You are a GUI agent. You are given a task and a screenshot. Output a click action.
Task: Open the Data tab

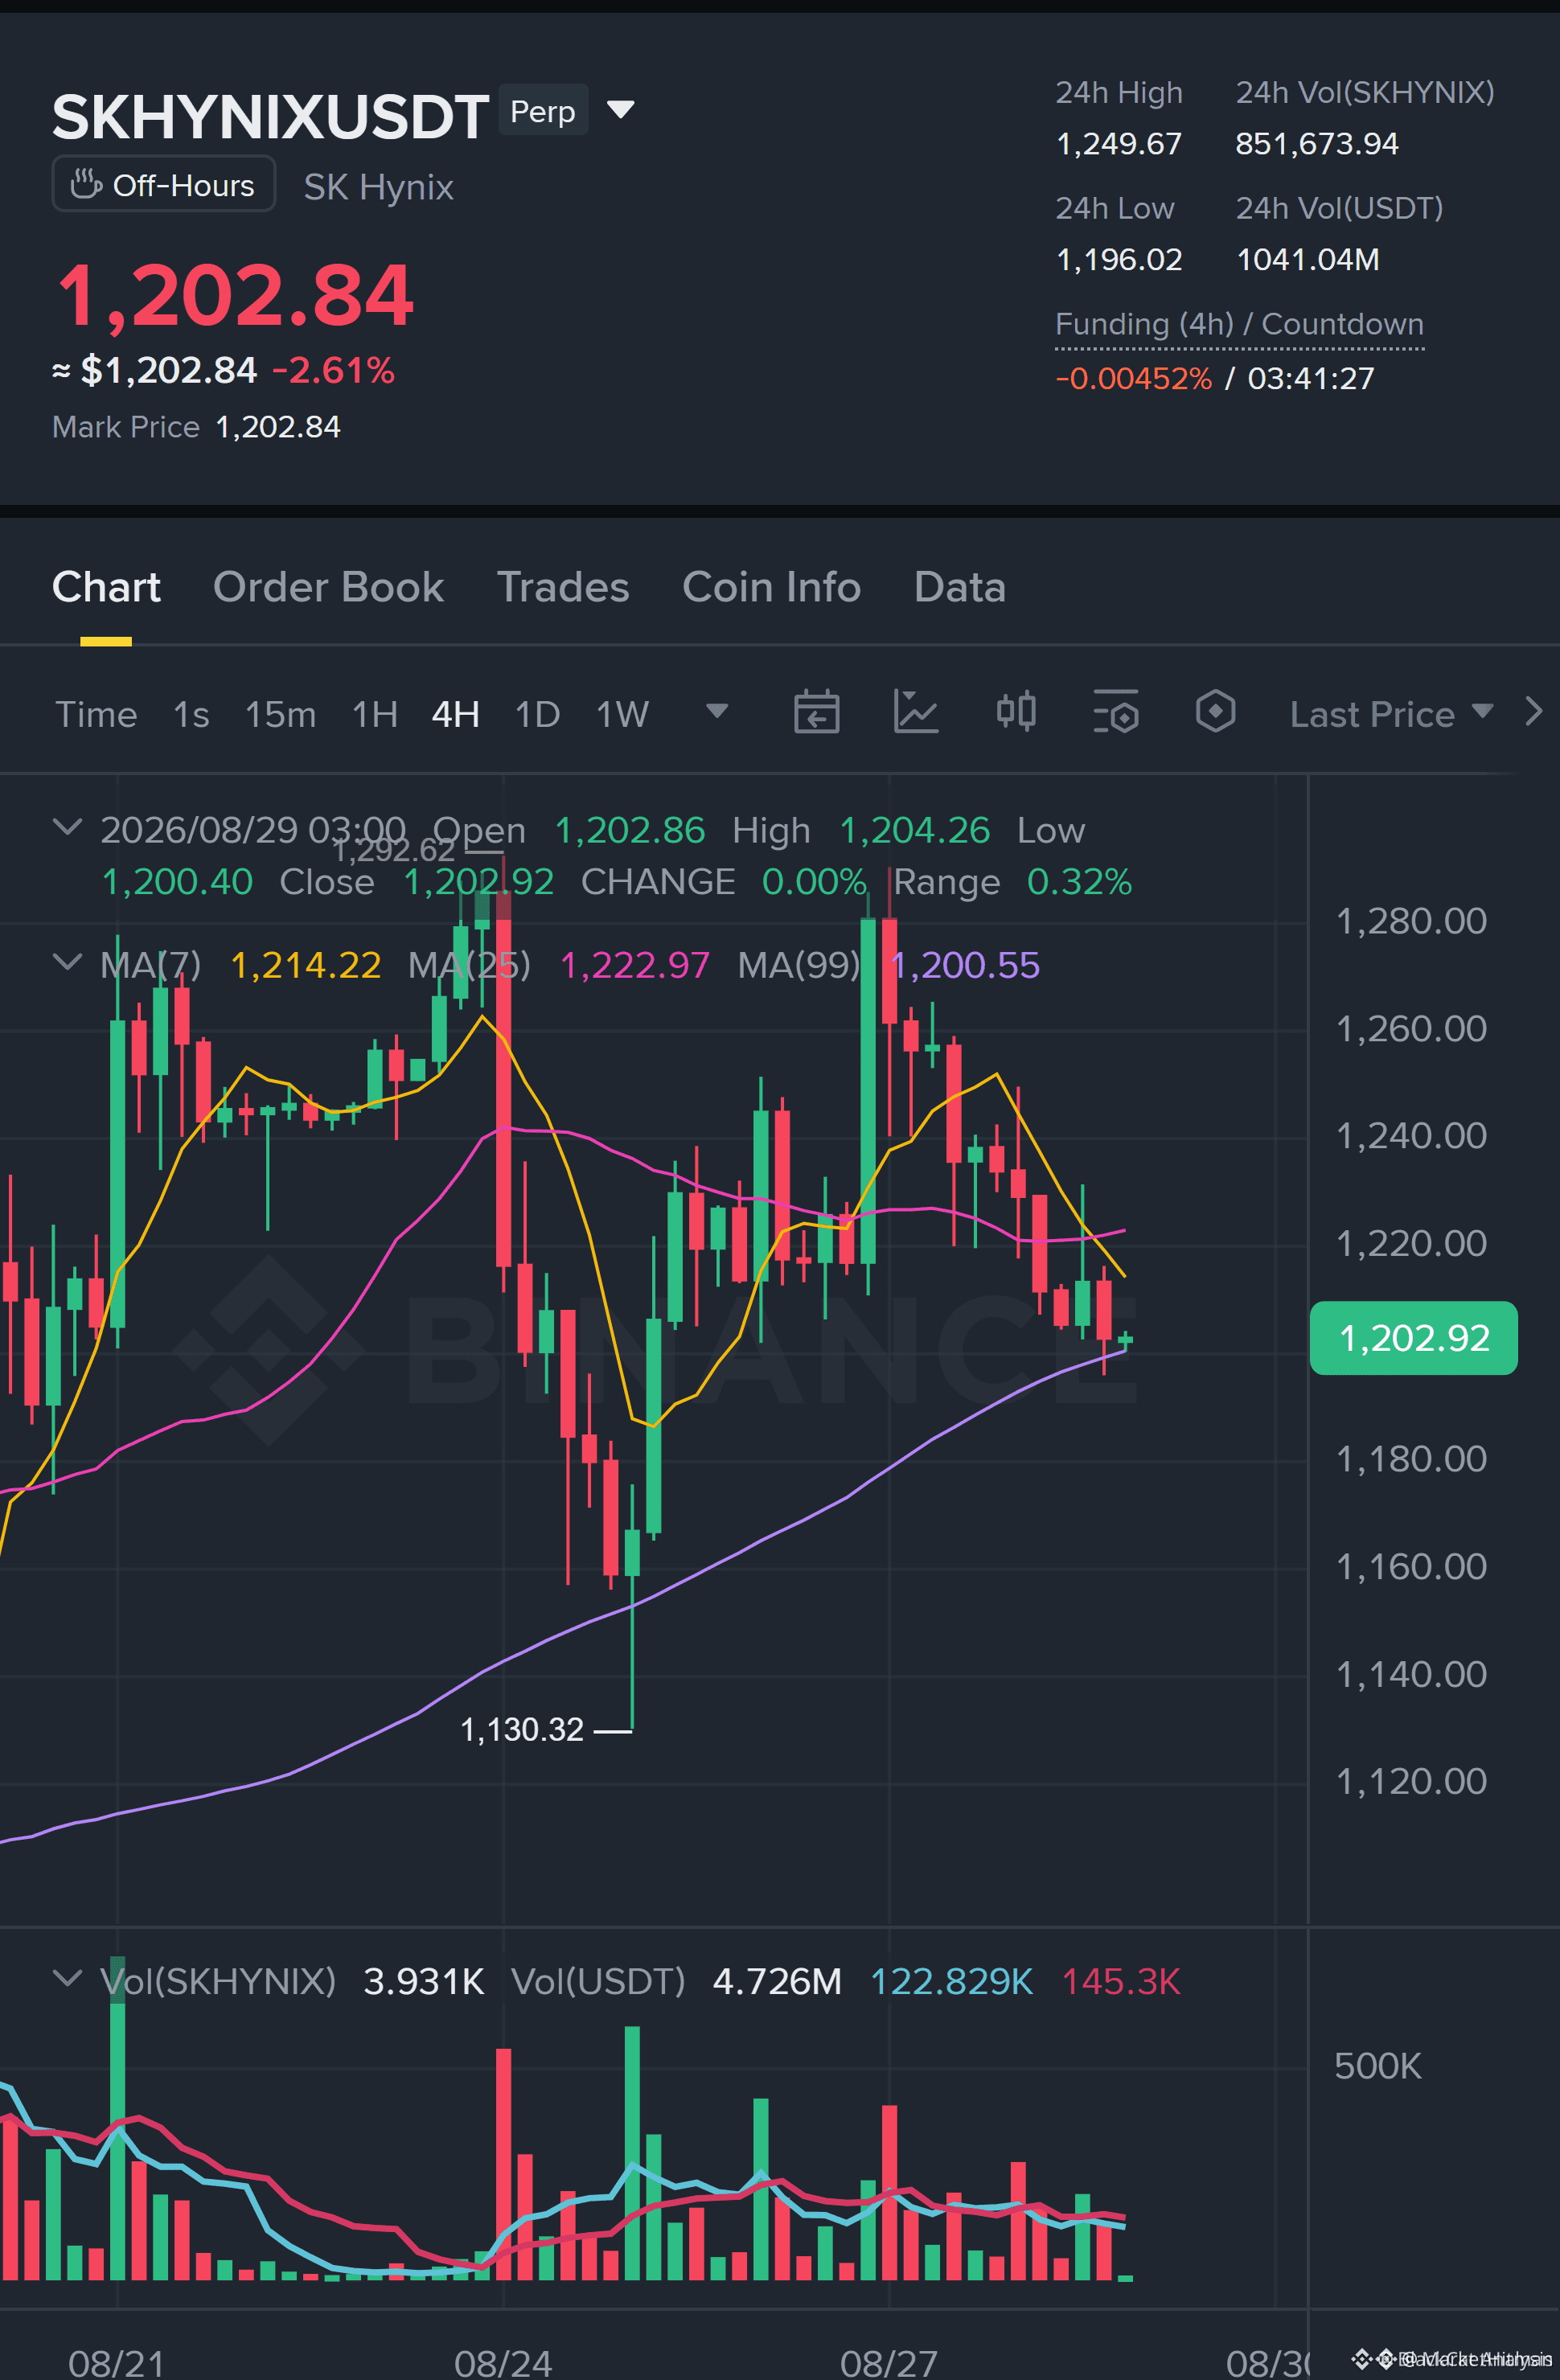(x=959, y=587)
